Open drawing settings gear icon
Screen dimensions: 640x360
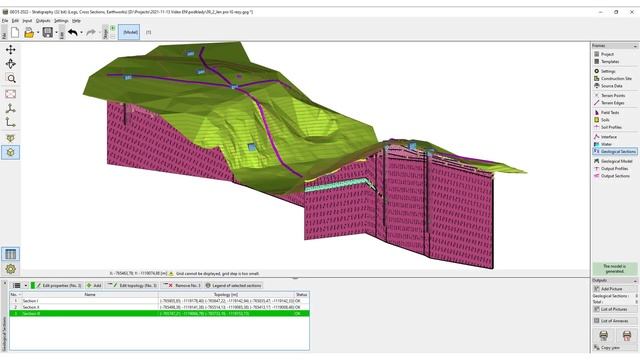(x=11, y=269)
